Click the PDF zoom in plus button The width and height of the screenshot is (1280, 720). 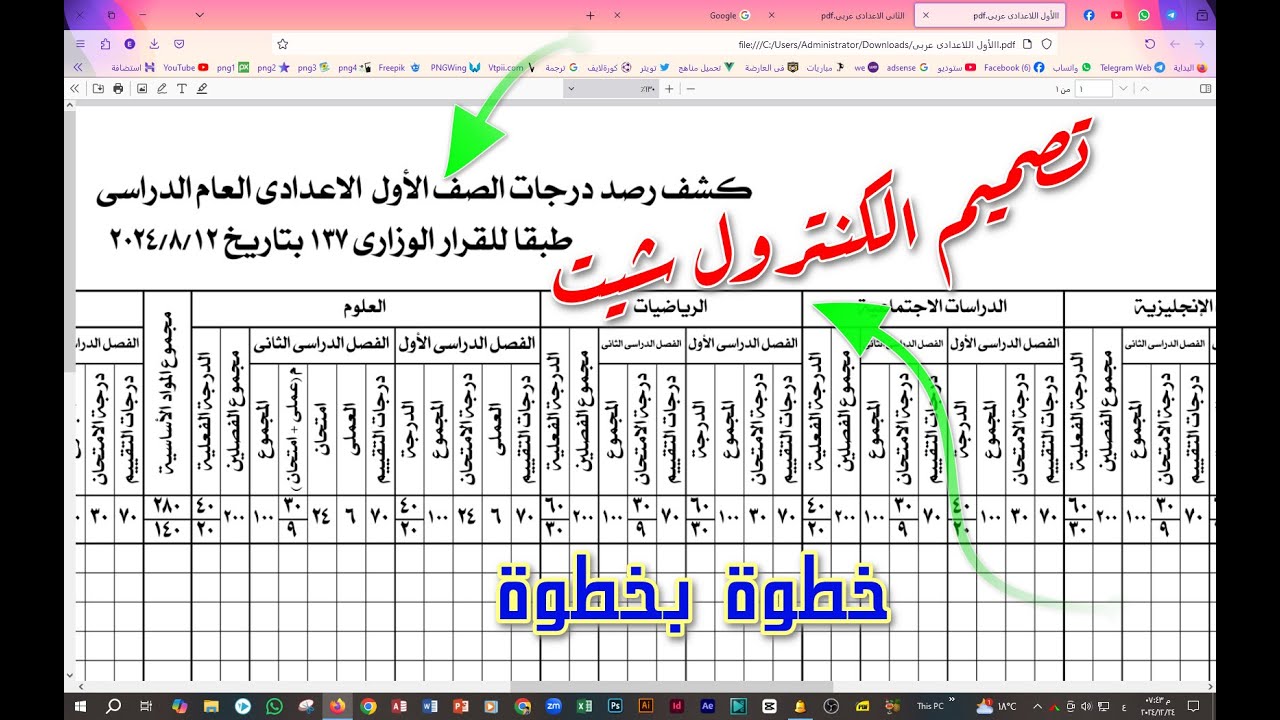[x=669, y=89]
